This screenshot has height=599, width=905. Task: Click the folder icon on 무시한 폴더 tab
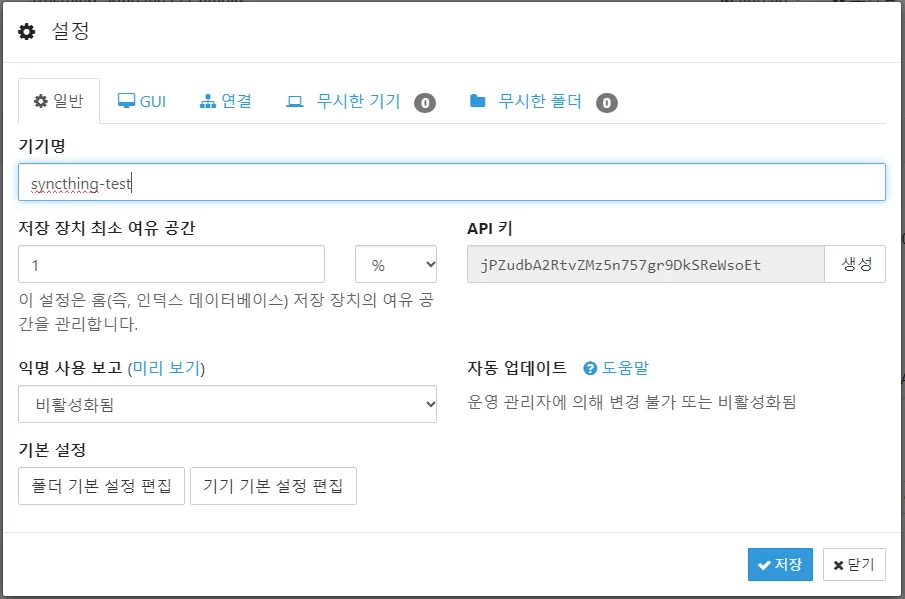click(477, 101)
